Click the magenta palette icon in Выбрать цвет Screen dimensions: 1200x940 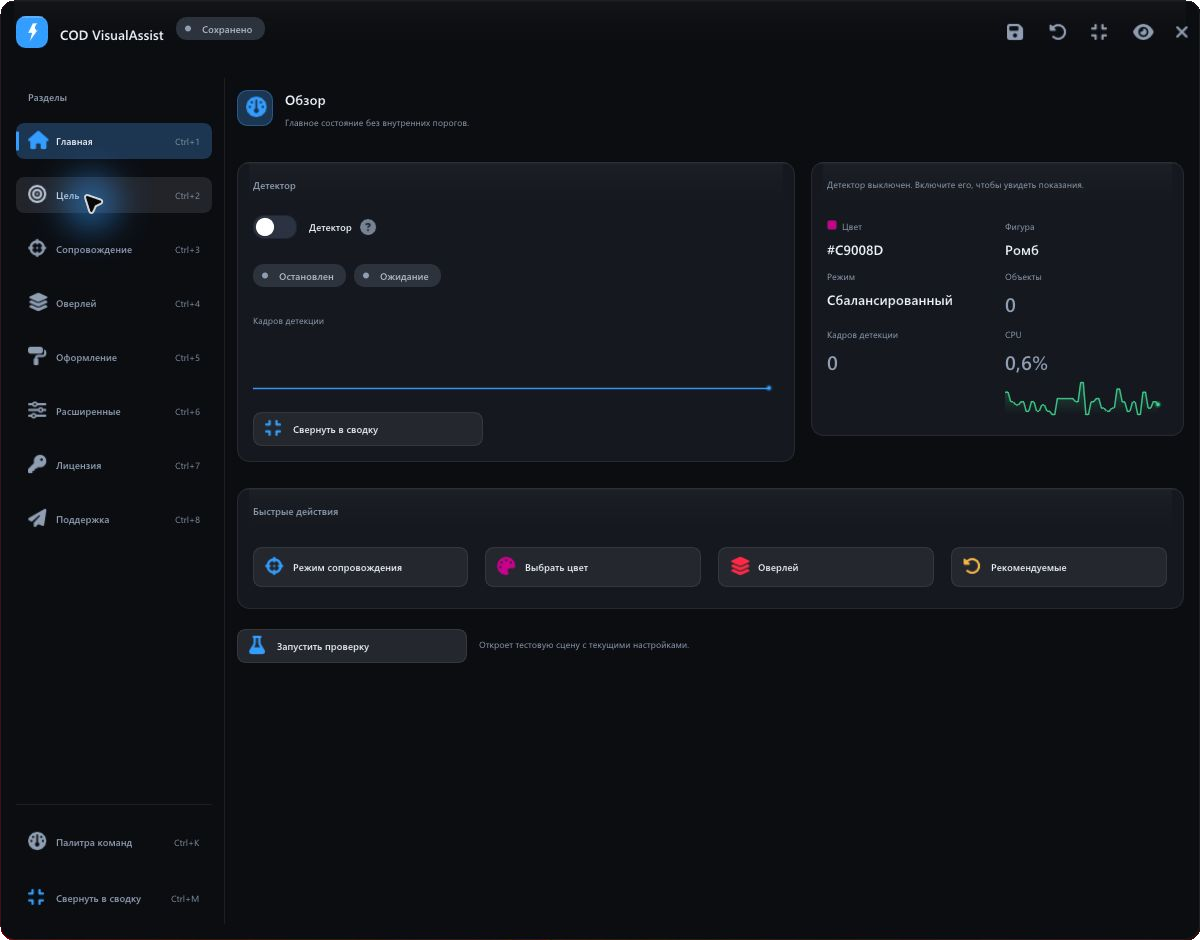click(506, 567)
